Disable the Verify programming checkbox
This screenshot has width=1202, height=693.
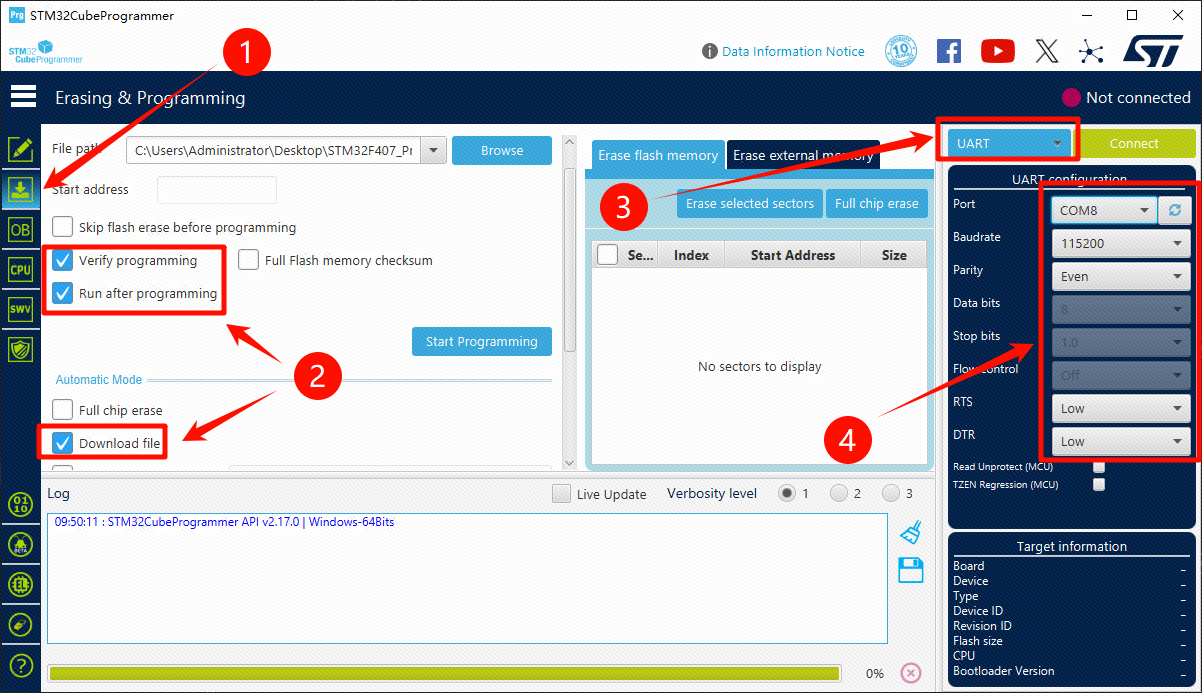click(x=63, y=260)
